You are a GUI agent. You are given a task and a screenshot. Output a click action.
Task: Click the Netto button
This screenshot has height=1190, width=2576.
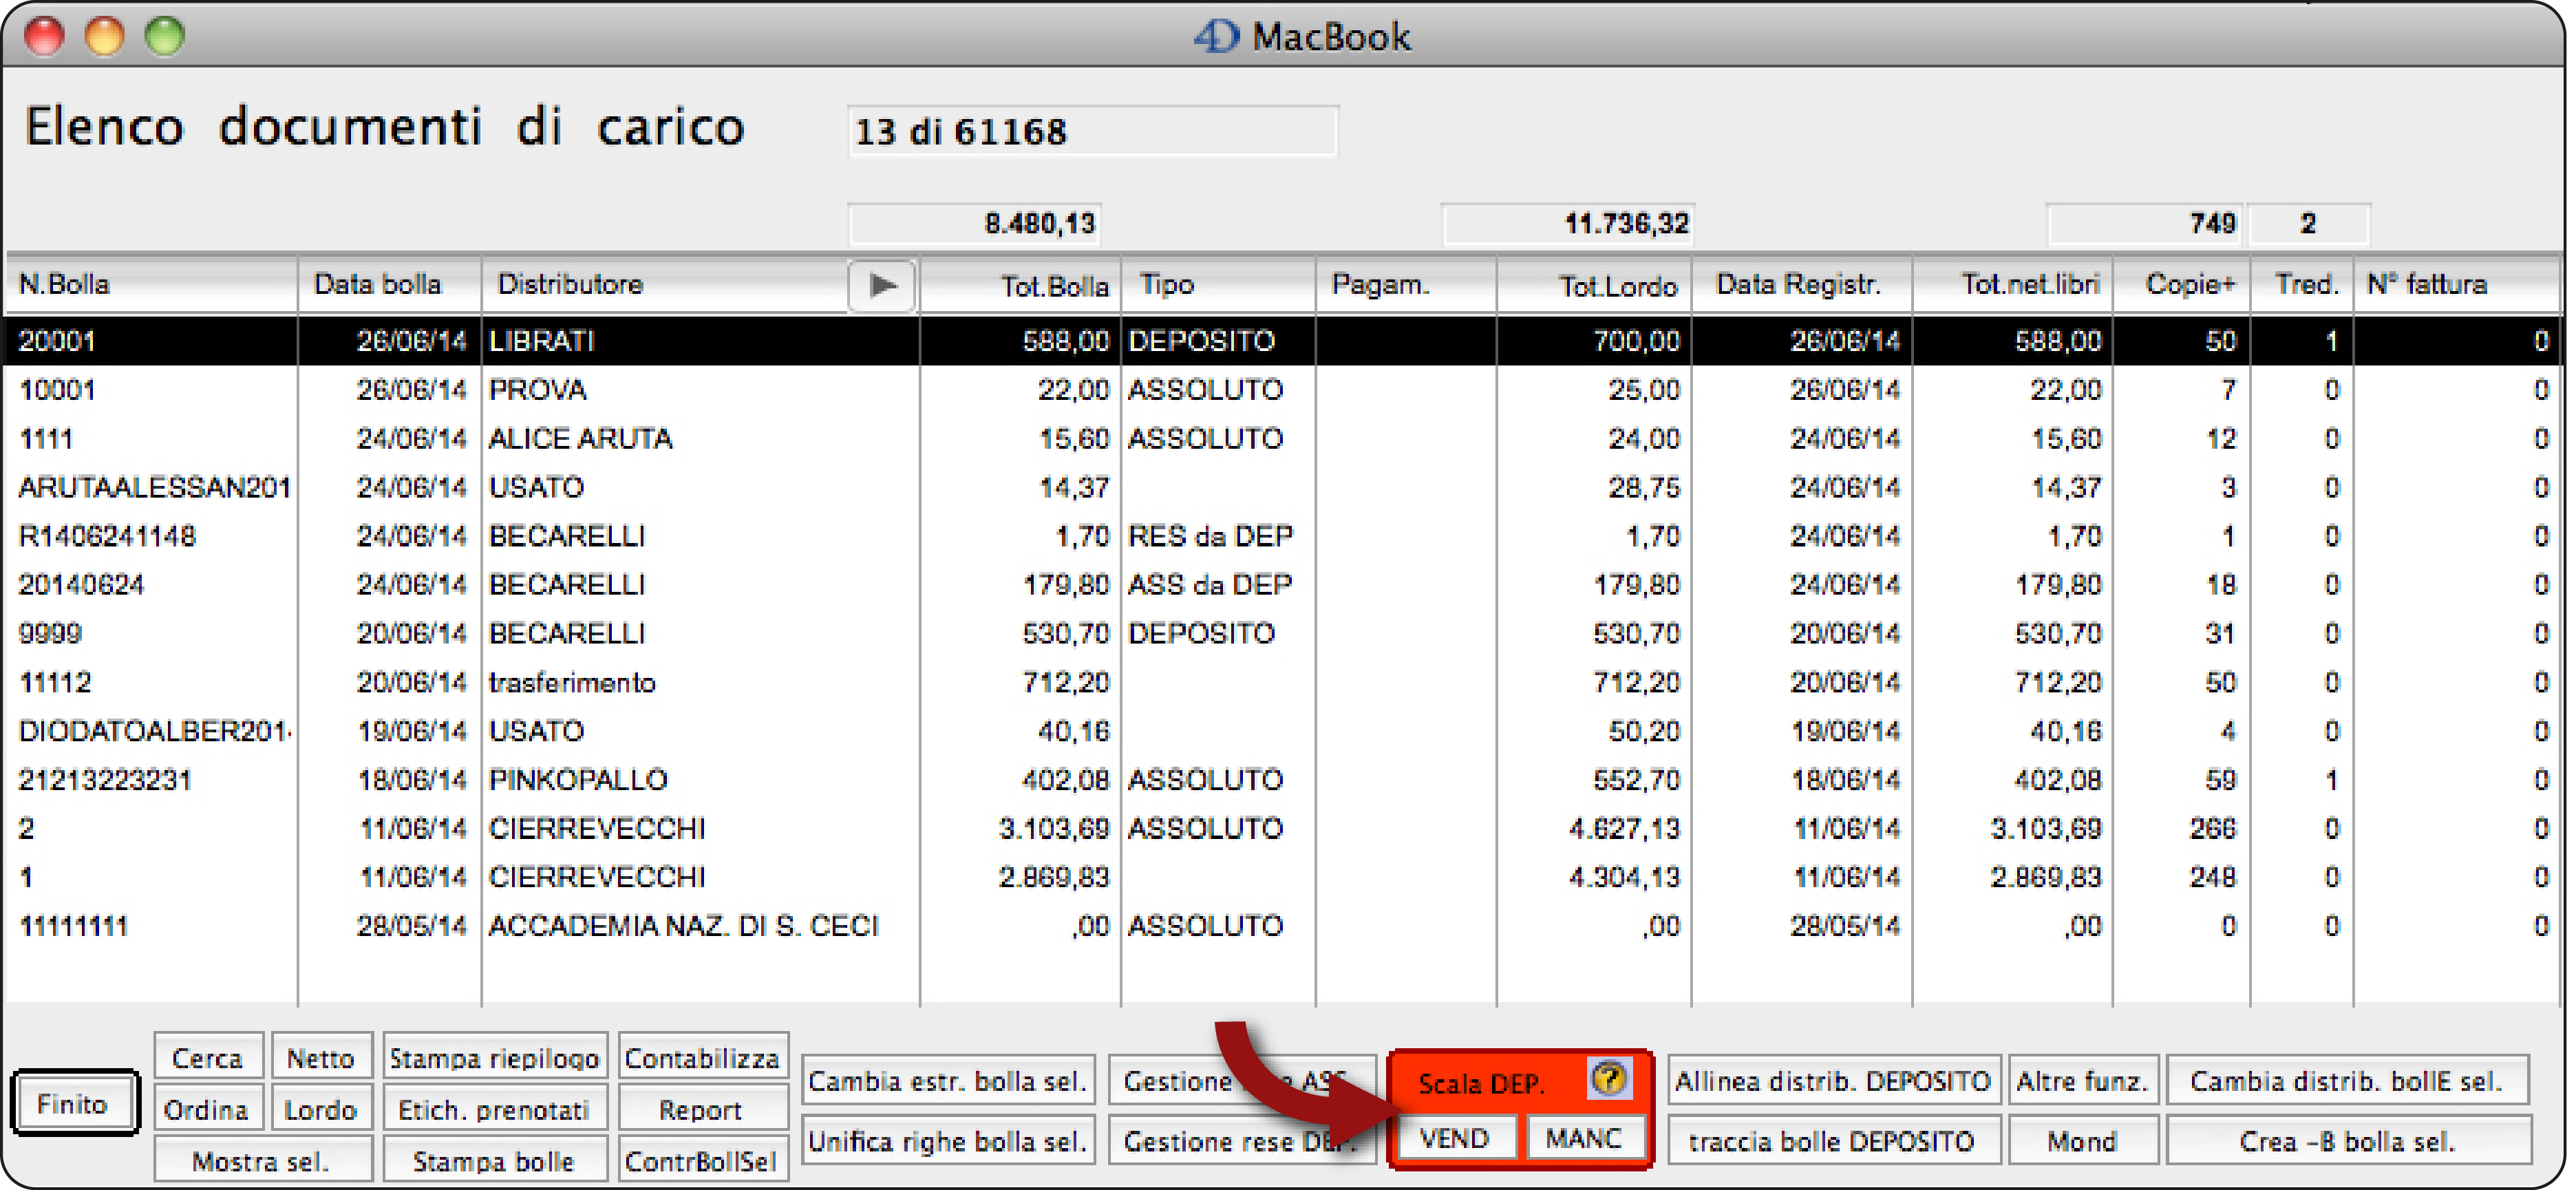click(321, 1057)
